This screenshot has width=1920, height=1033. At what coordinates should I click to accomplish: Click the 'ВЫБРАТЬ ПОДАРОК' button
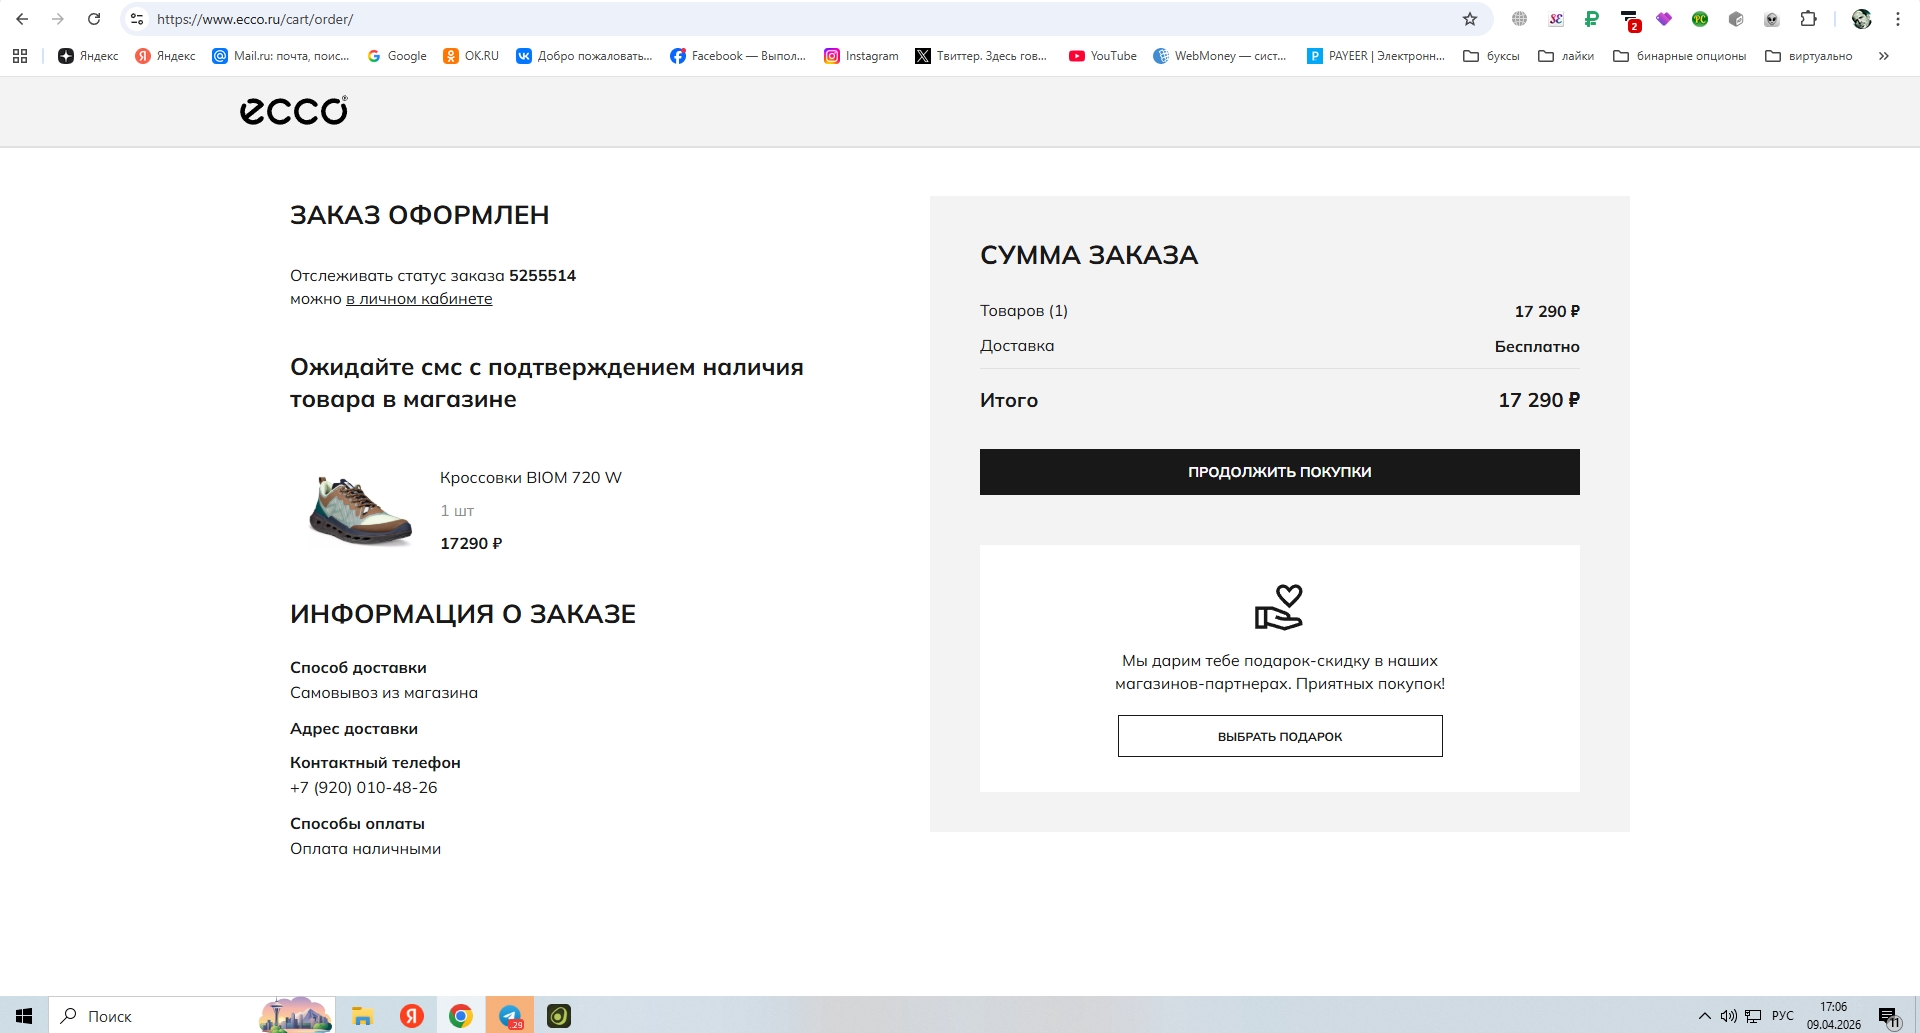click(1280, 736)
